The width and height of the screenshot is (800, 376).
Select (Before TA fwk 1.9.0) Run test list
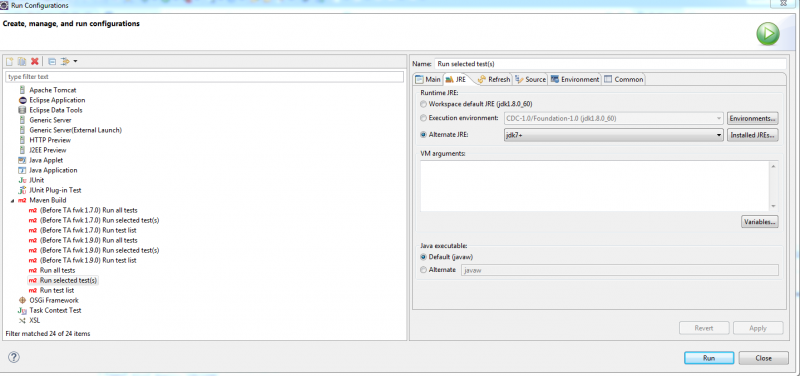(x=88, y=260)
